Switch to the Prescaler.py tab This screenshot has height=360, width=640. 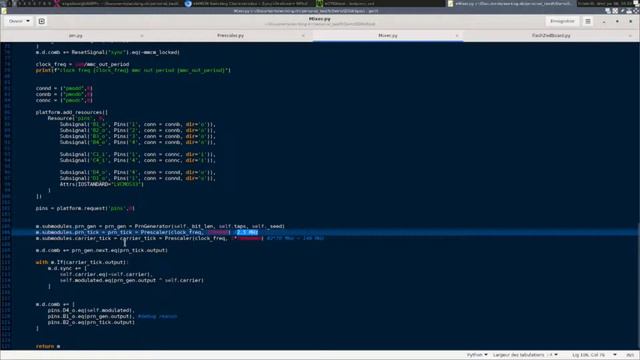[x=231, y=36]
